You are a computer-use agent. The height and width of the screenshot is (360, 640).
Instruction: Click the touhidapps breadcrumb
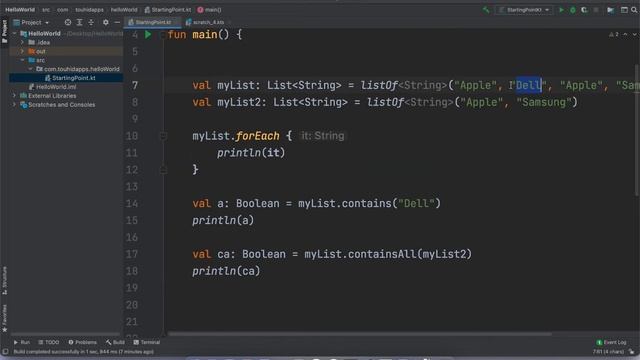point(89,10)
